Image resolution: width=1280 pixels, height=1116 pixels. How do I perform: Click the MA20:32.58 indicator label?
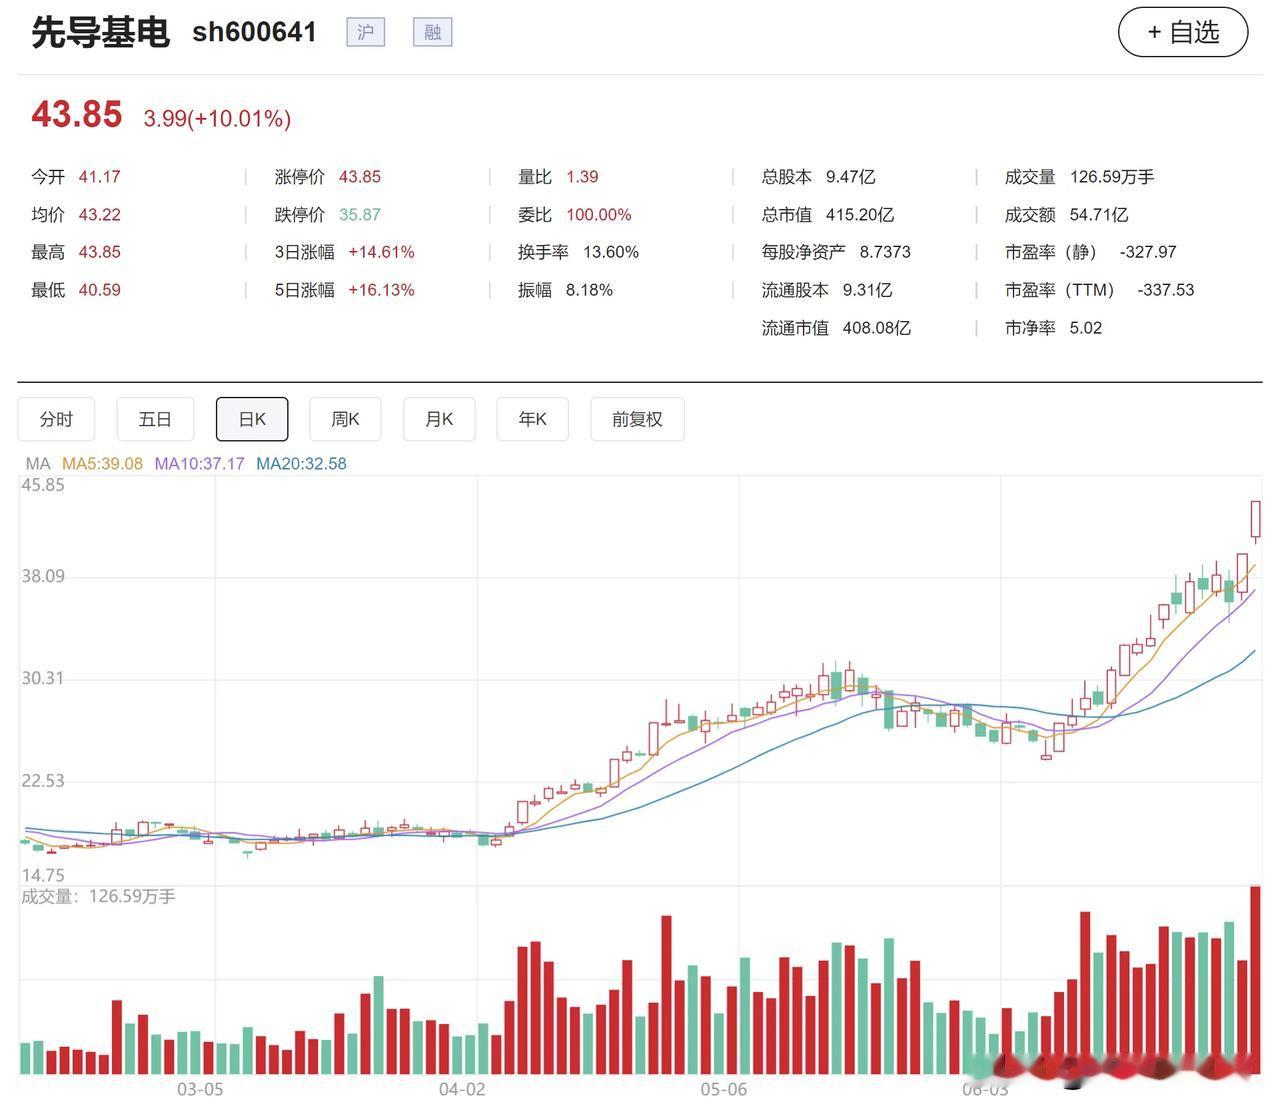[301, 464]
